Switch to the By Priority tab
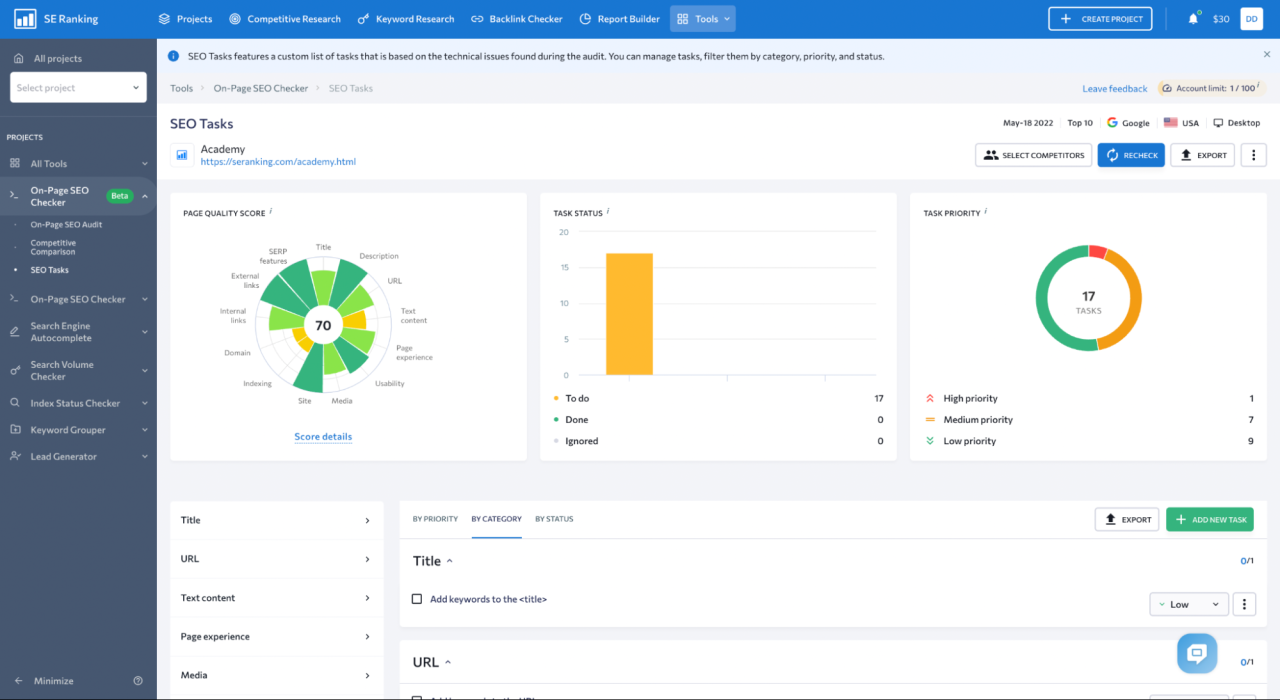This screenshot has width=1280, height=700. (x=435, y=519)
